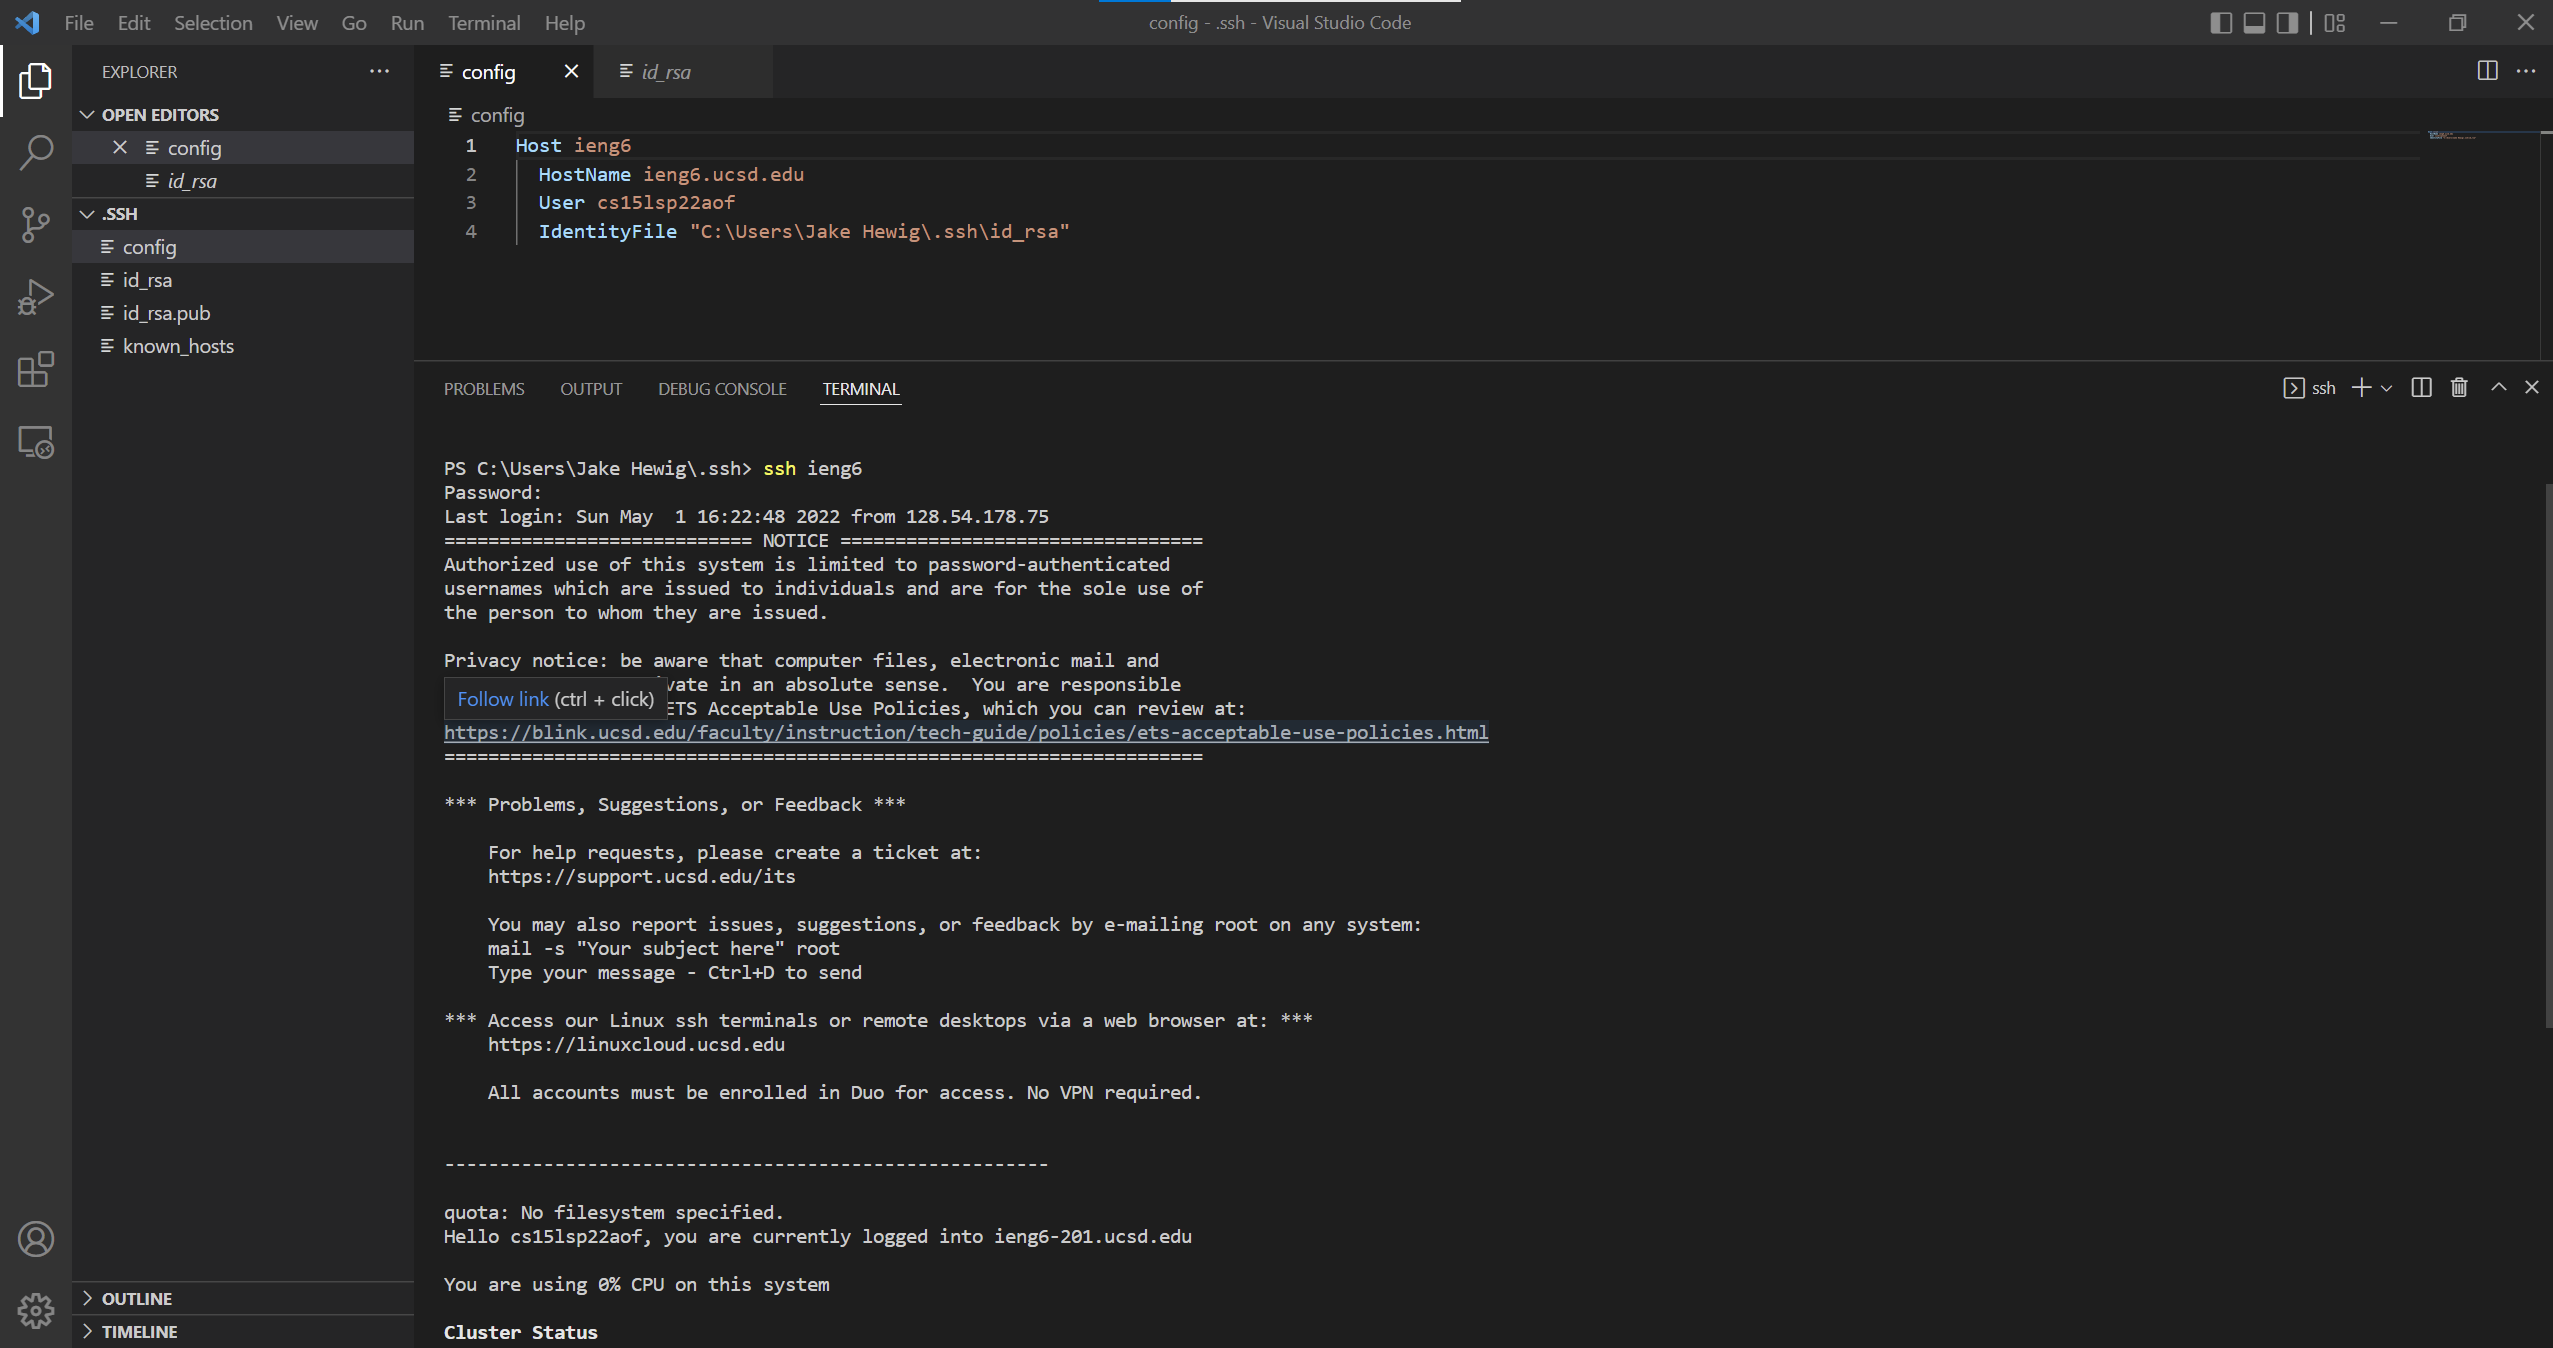The image size is (2553, 1348).
Task: Click the terminal vertical scrollbar
Action: (2547, 755)
